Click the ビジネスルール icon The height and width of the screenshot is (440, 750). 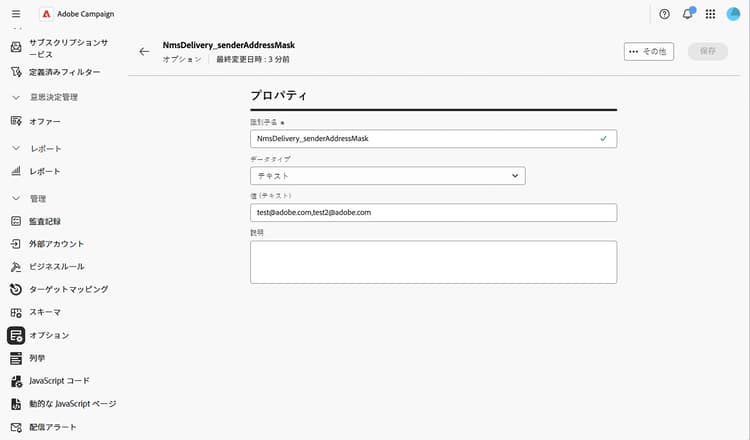pos(16,266)
